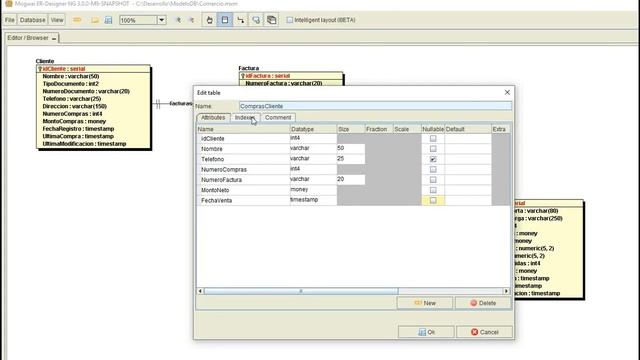The height and width of the screenshot is (360, 640).
Task: Click the zoom in toolbar icon
Action: pos(178,20)
